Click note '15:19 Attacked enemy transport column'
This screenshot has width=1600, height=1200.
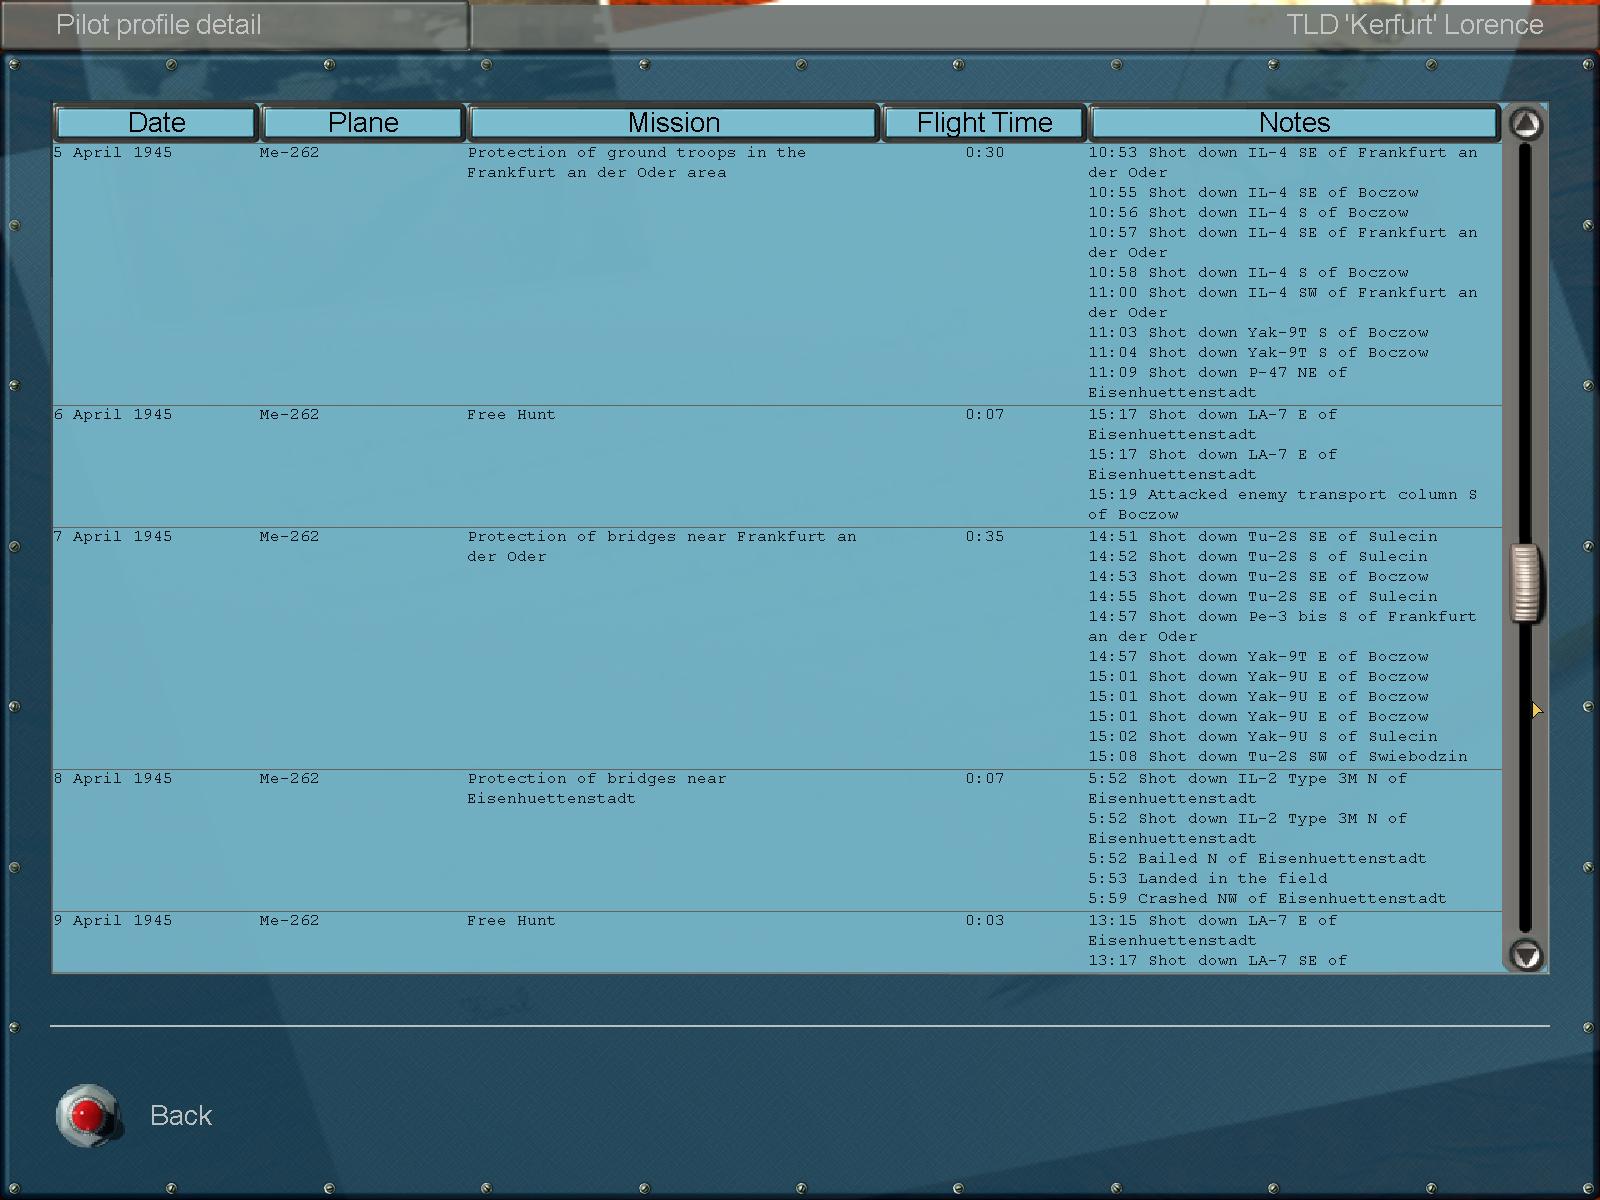click(x=1283, y=505)
